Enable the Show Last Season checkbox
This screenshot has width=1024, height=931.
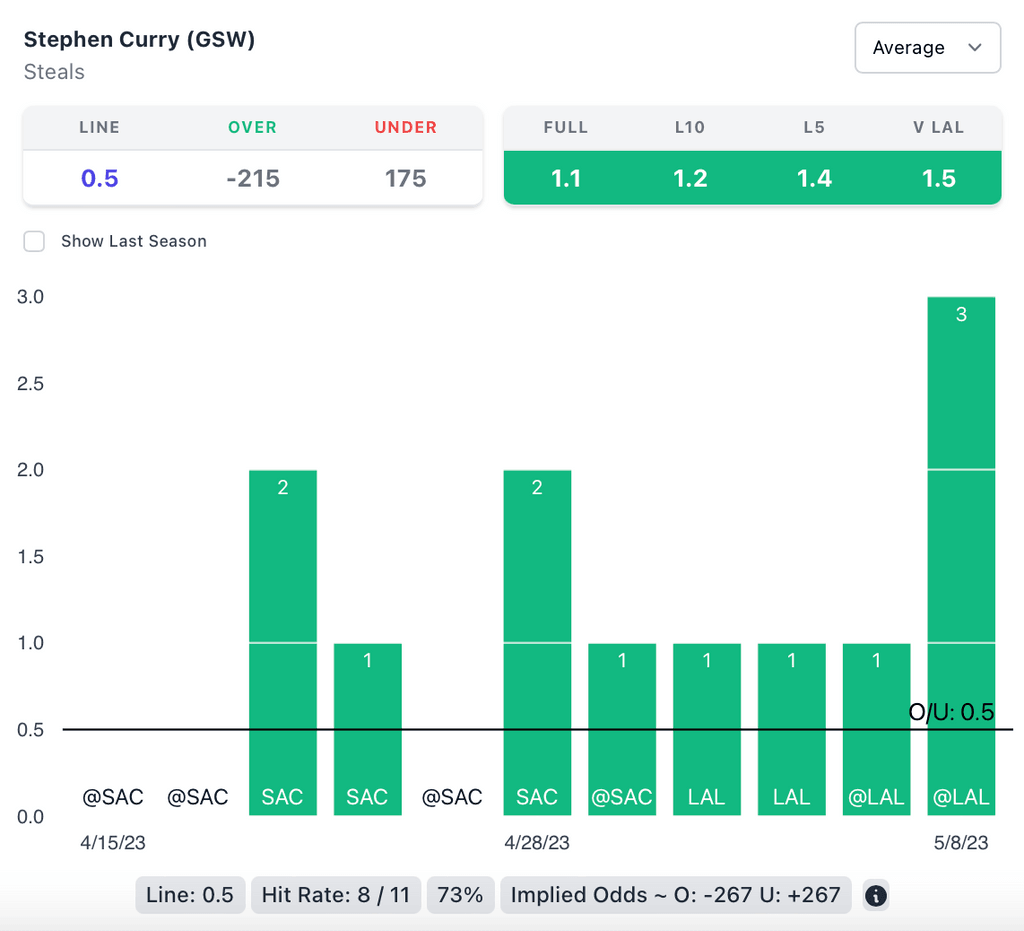35,241
